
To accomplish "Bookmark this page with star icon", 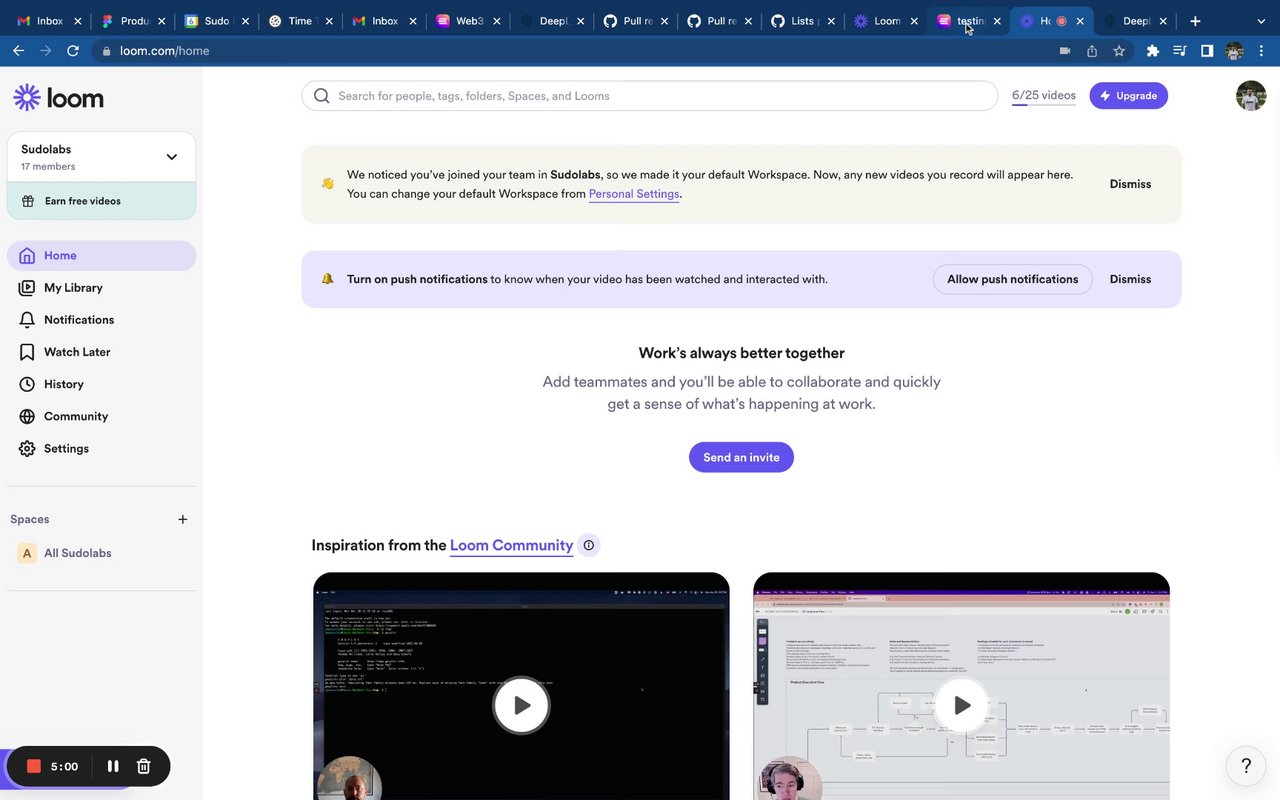I will click(x=1119, y=50).
